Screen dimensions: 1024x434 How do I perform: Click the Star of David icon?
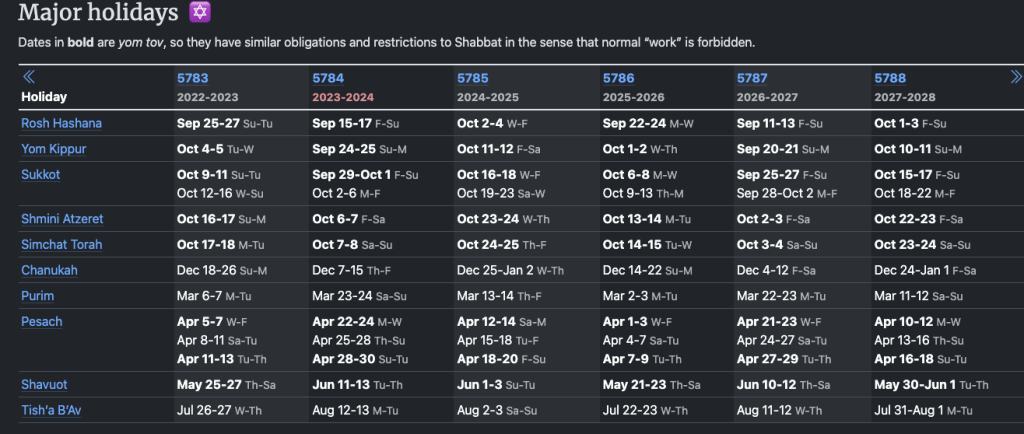(200, 14)
